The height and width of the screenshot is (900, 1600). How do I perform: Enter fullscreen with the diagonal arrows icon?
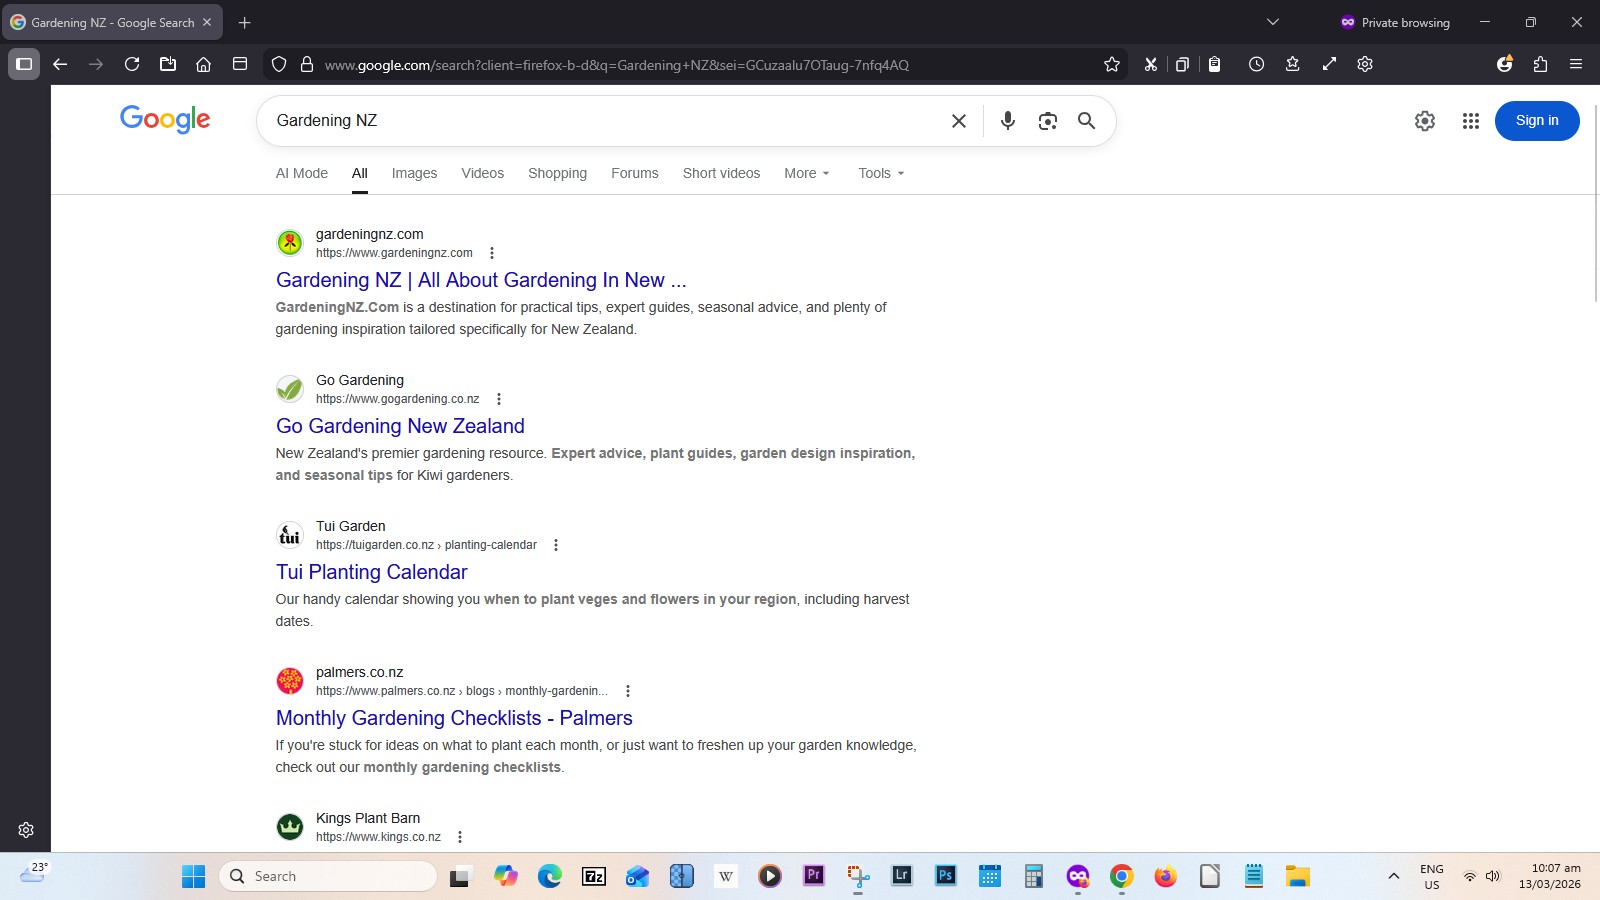pos(1329,64)
